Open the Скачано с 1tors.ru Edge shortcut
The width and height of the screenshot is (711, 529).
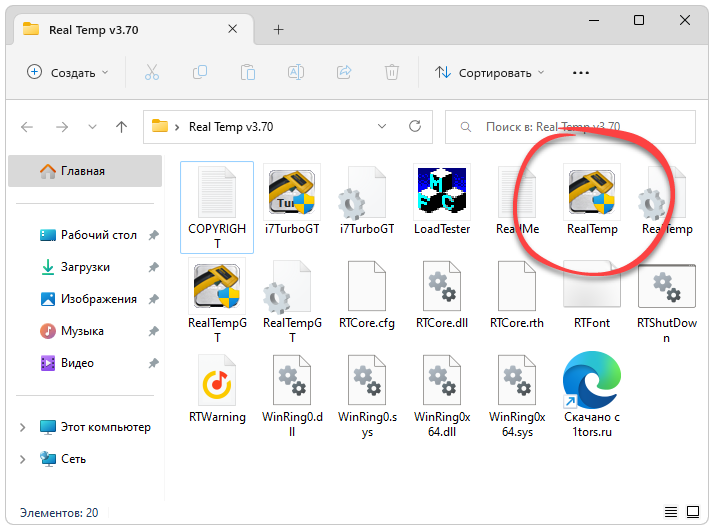[592, 394]
